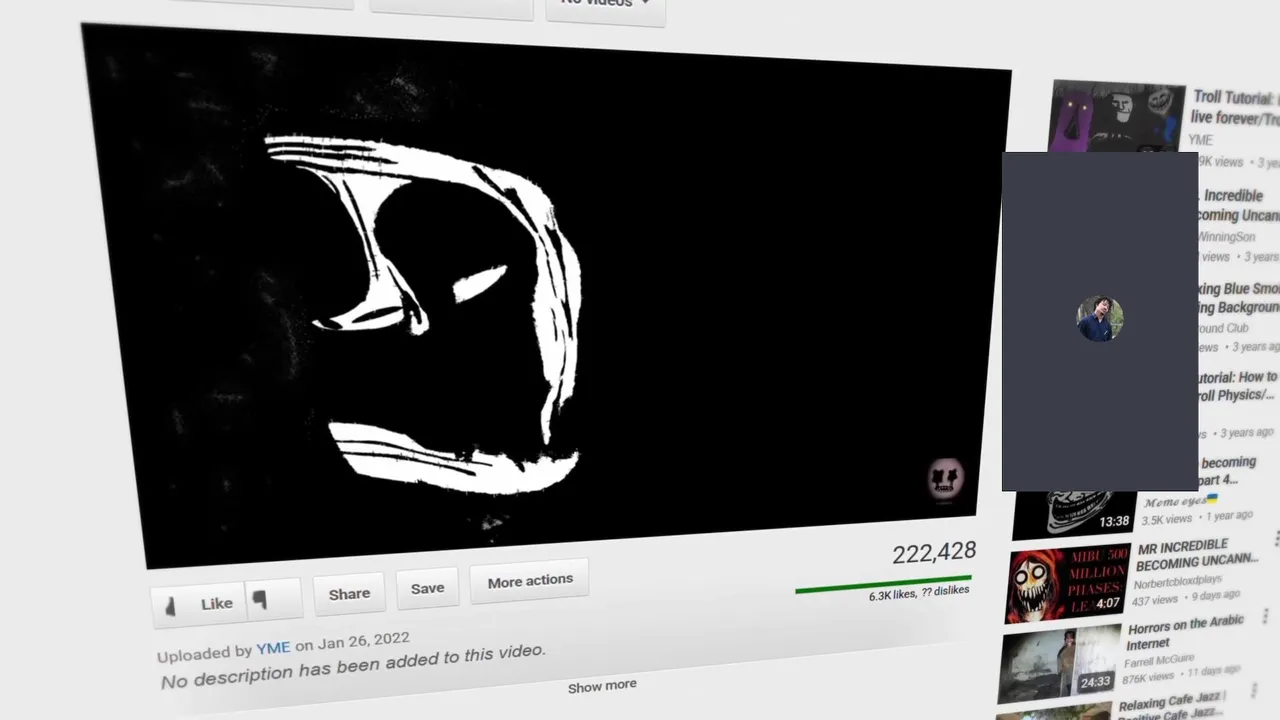Open the Share button
Image resolution: width=1280 pixels, height=720 pixels.
[349, 593]
